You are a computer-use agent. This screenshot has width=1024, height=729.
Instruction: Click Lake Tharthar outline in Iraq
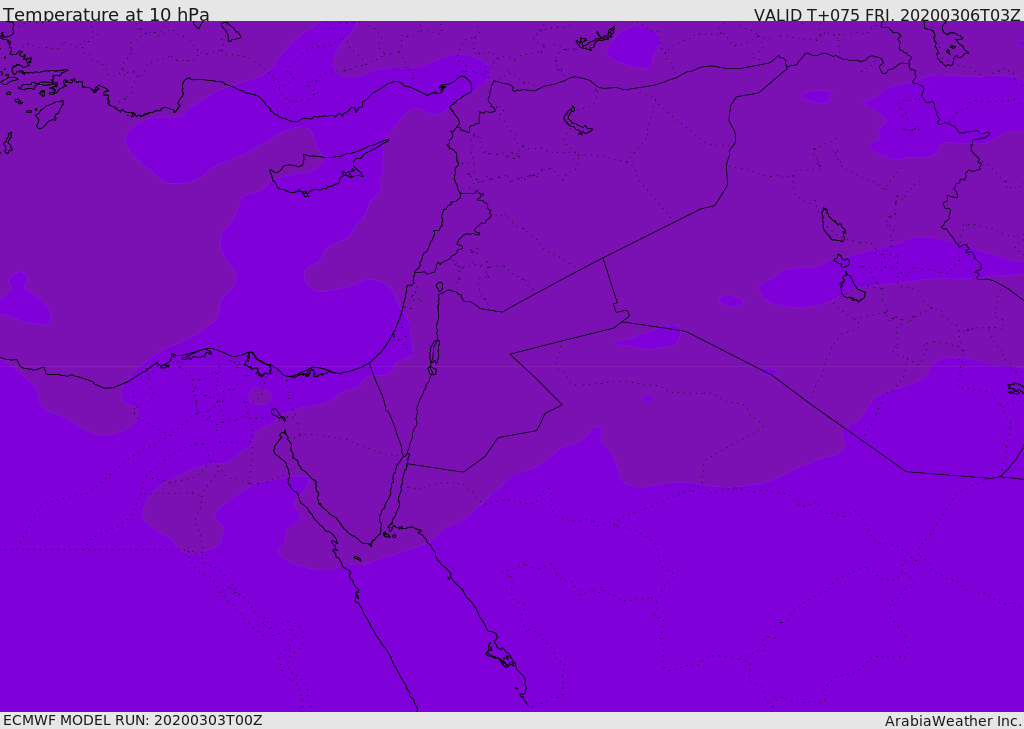pos(833,225)
